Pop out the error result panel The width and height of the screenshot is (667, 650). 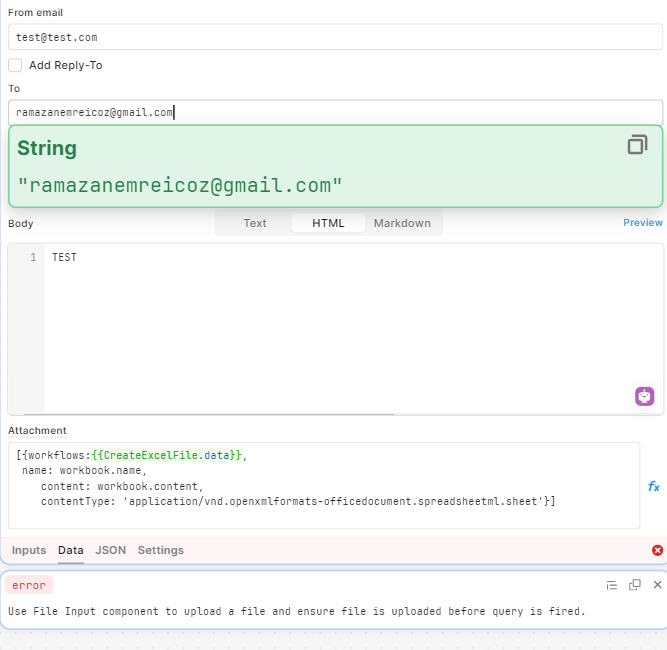tap(634, 585)
